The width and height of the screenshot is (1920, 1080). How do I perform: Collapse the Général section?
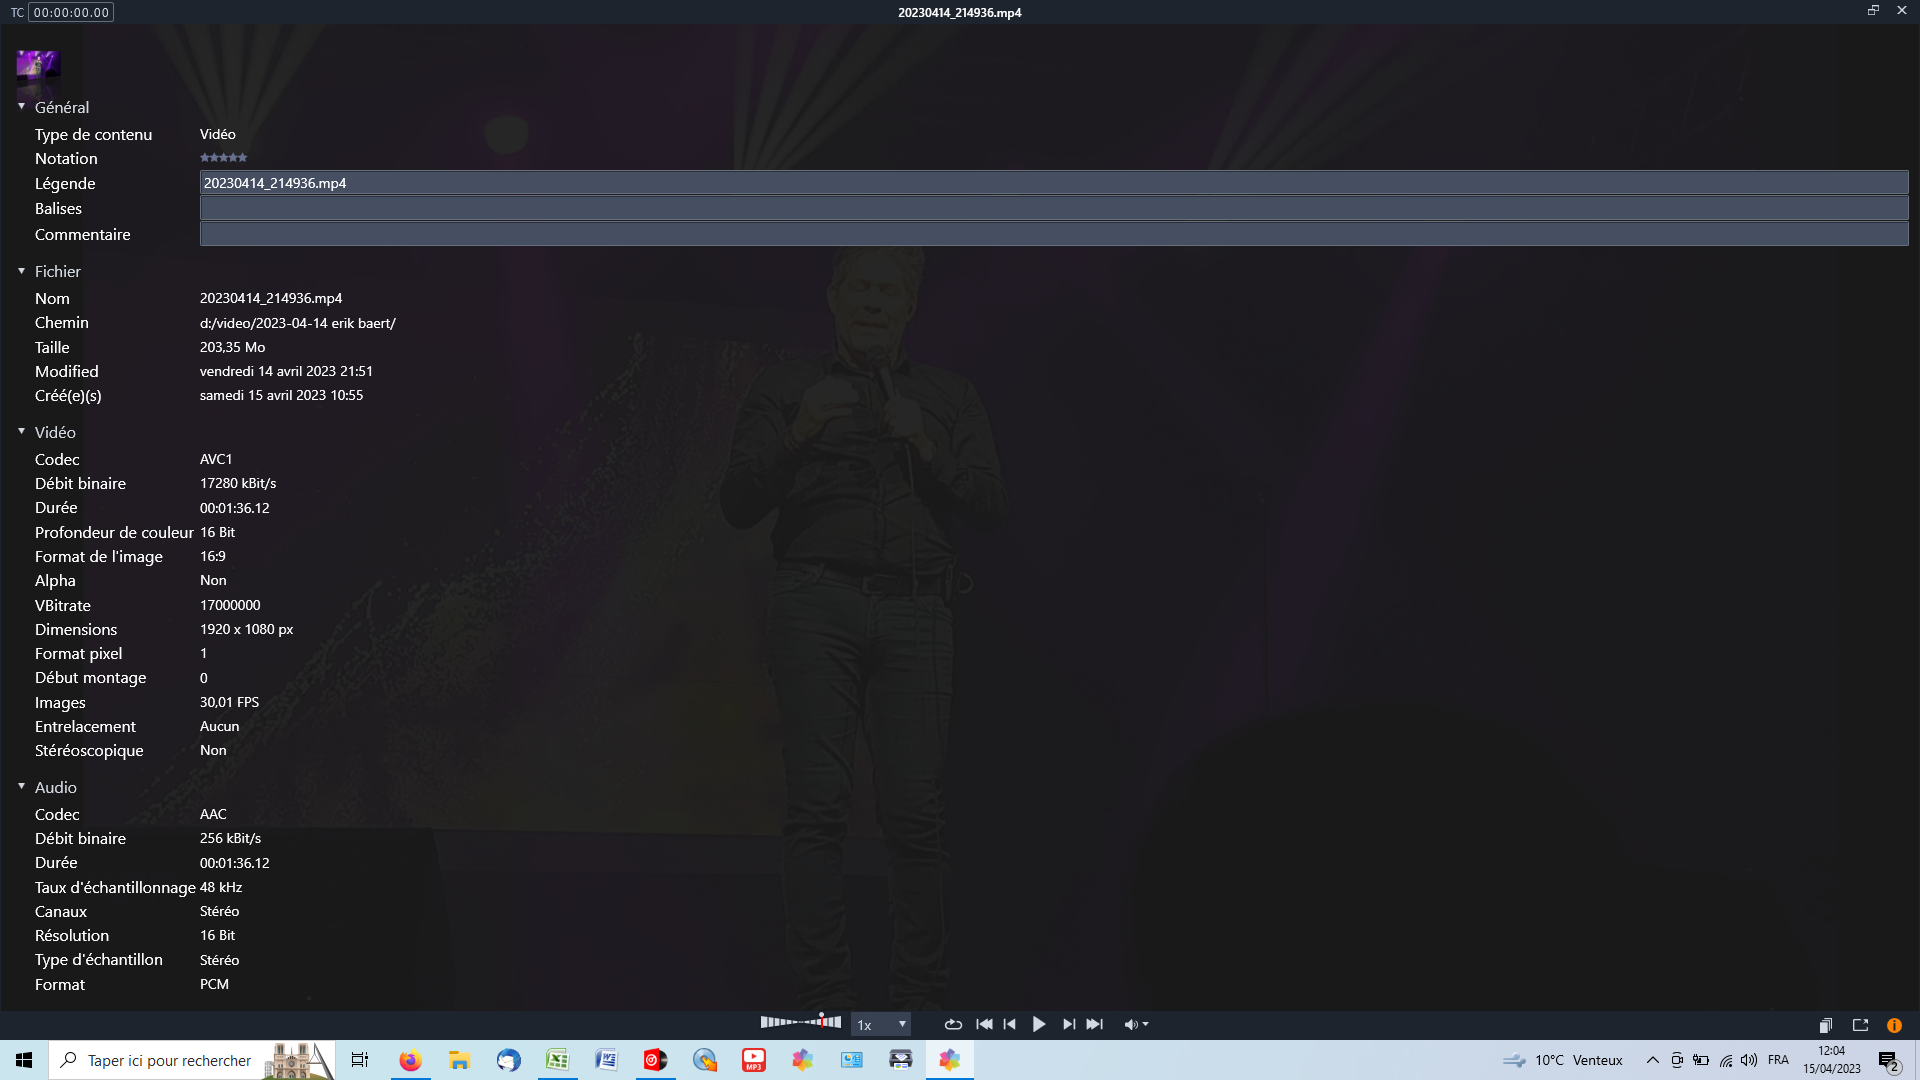[22, 106]
